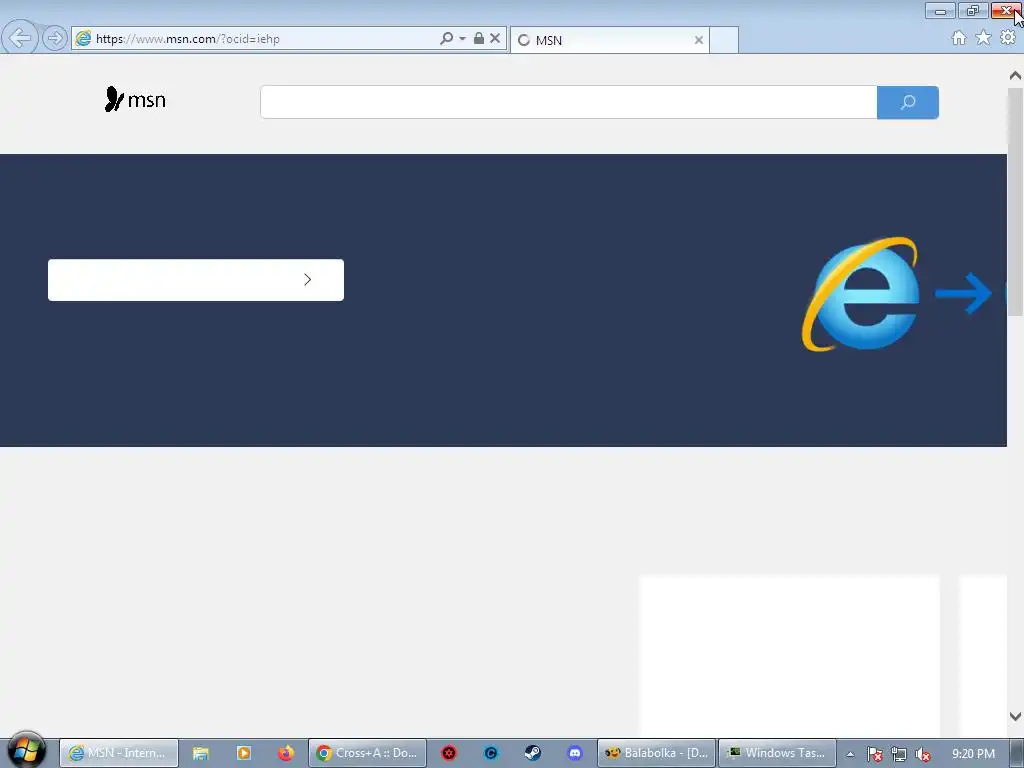Open Discord from the taskbar
The image size is (1024, 768).
click(575, 753)
